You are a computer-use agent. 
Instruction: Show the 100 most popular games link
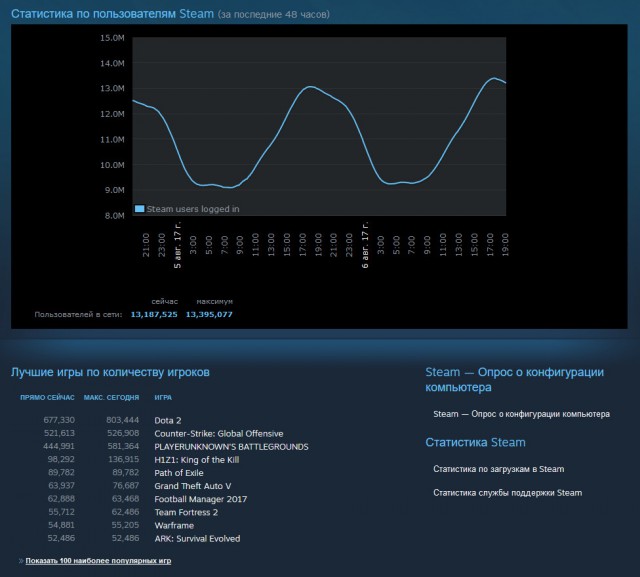point(98,561)
